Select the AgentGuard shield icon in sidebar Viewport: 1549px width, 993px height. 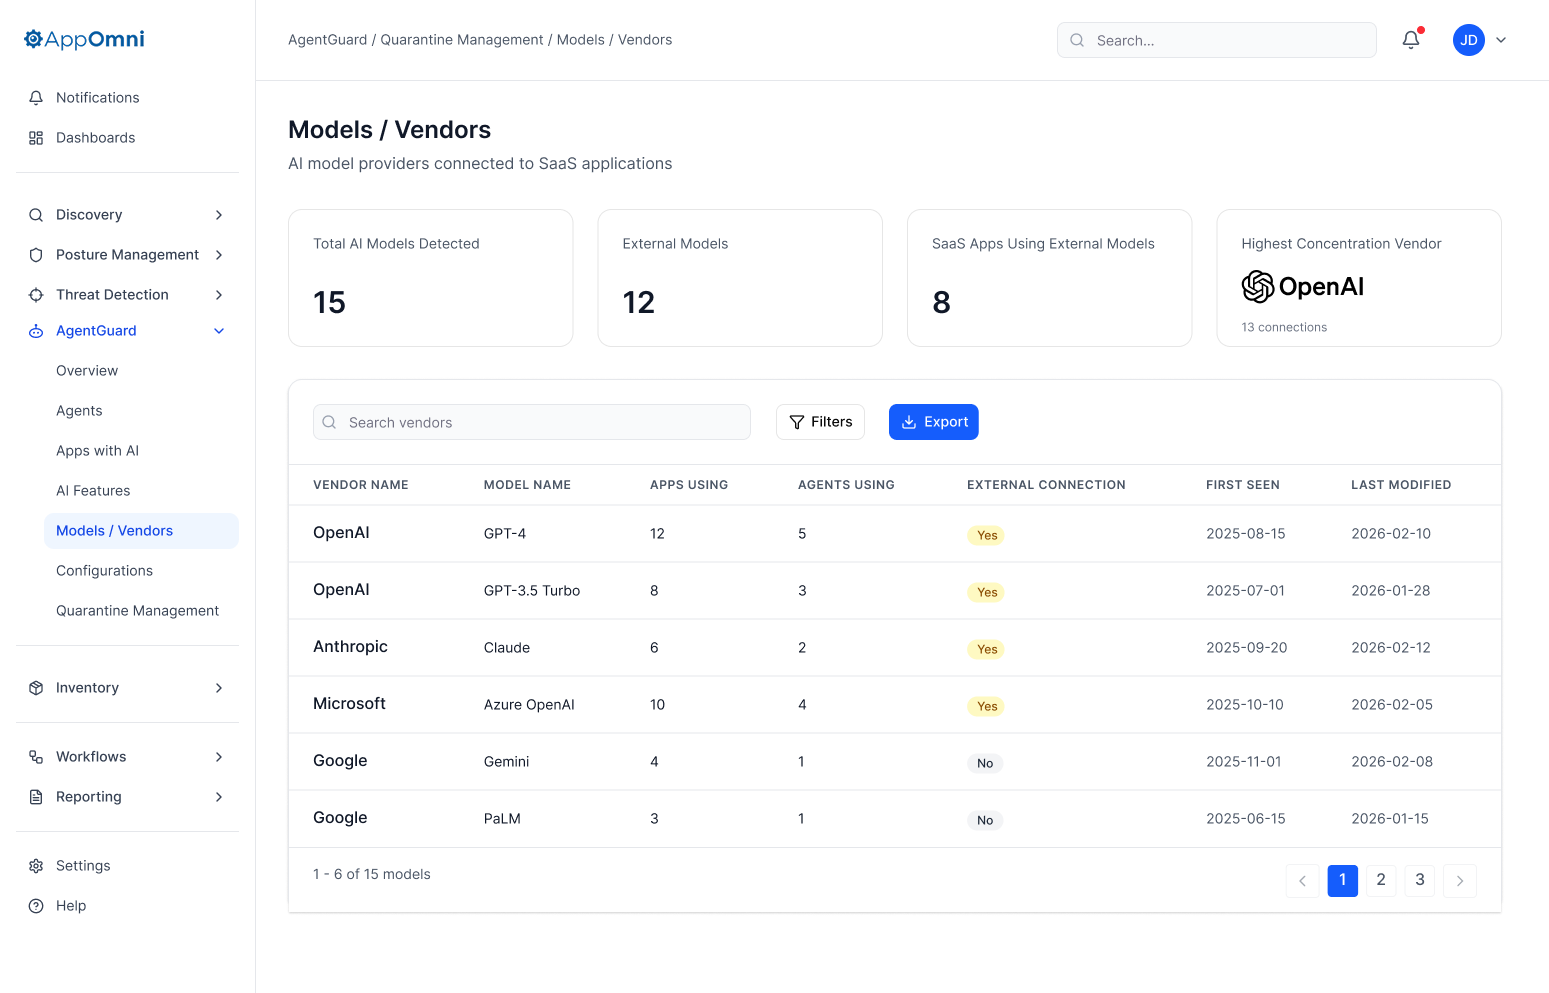35,330
